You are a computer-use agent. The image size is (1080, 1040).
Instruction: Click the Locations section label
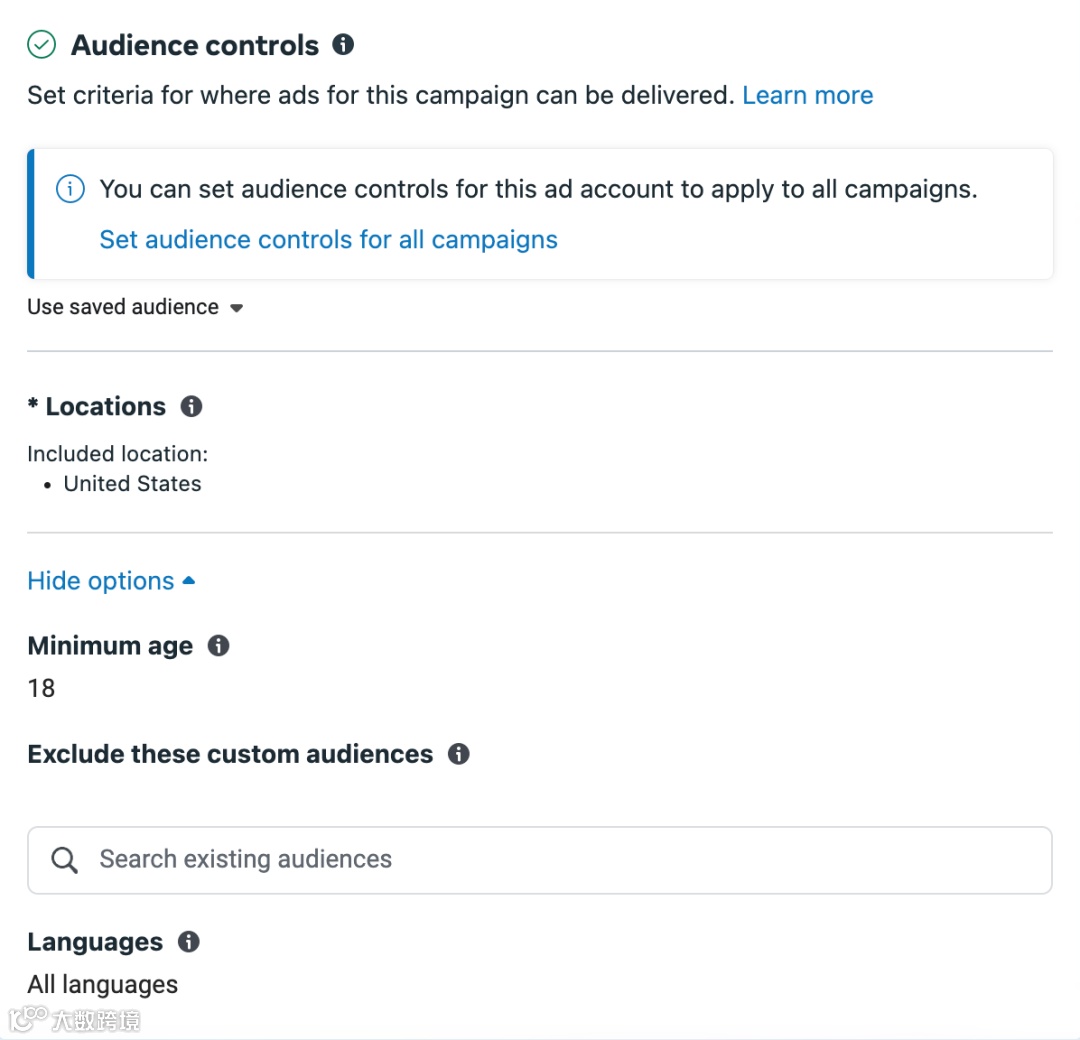(x=105, y=406)
